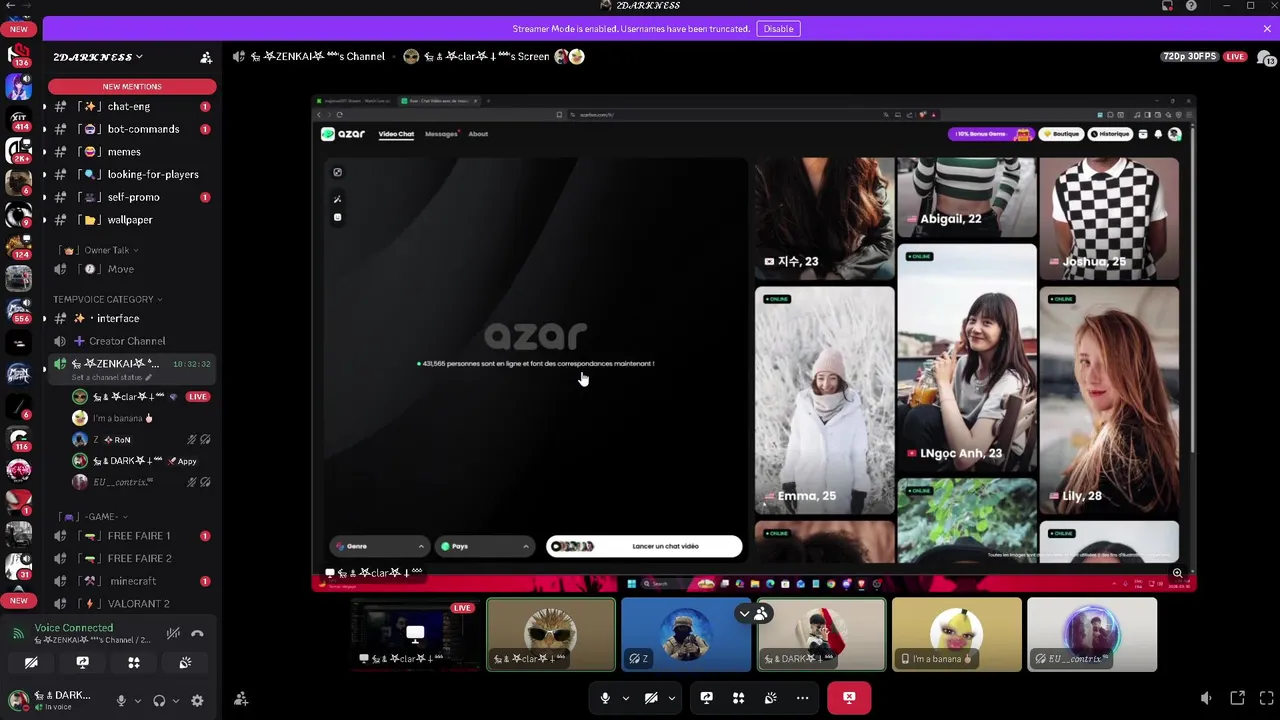The width and height of the screenshot is (1280, 720).
Task: Jump to NEW MENTIONS
Action: pos(132,87)
